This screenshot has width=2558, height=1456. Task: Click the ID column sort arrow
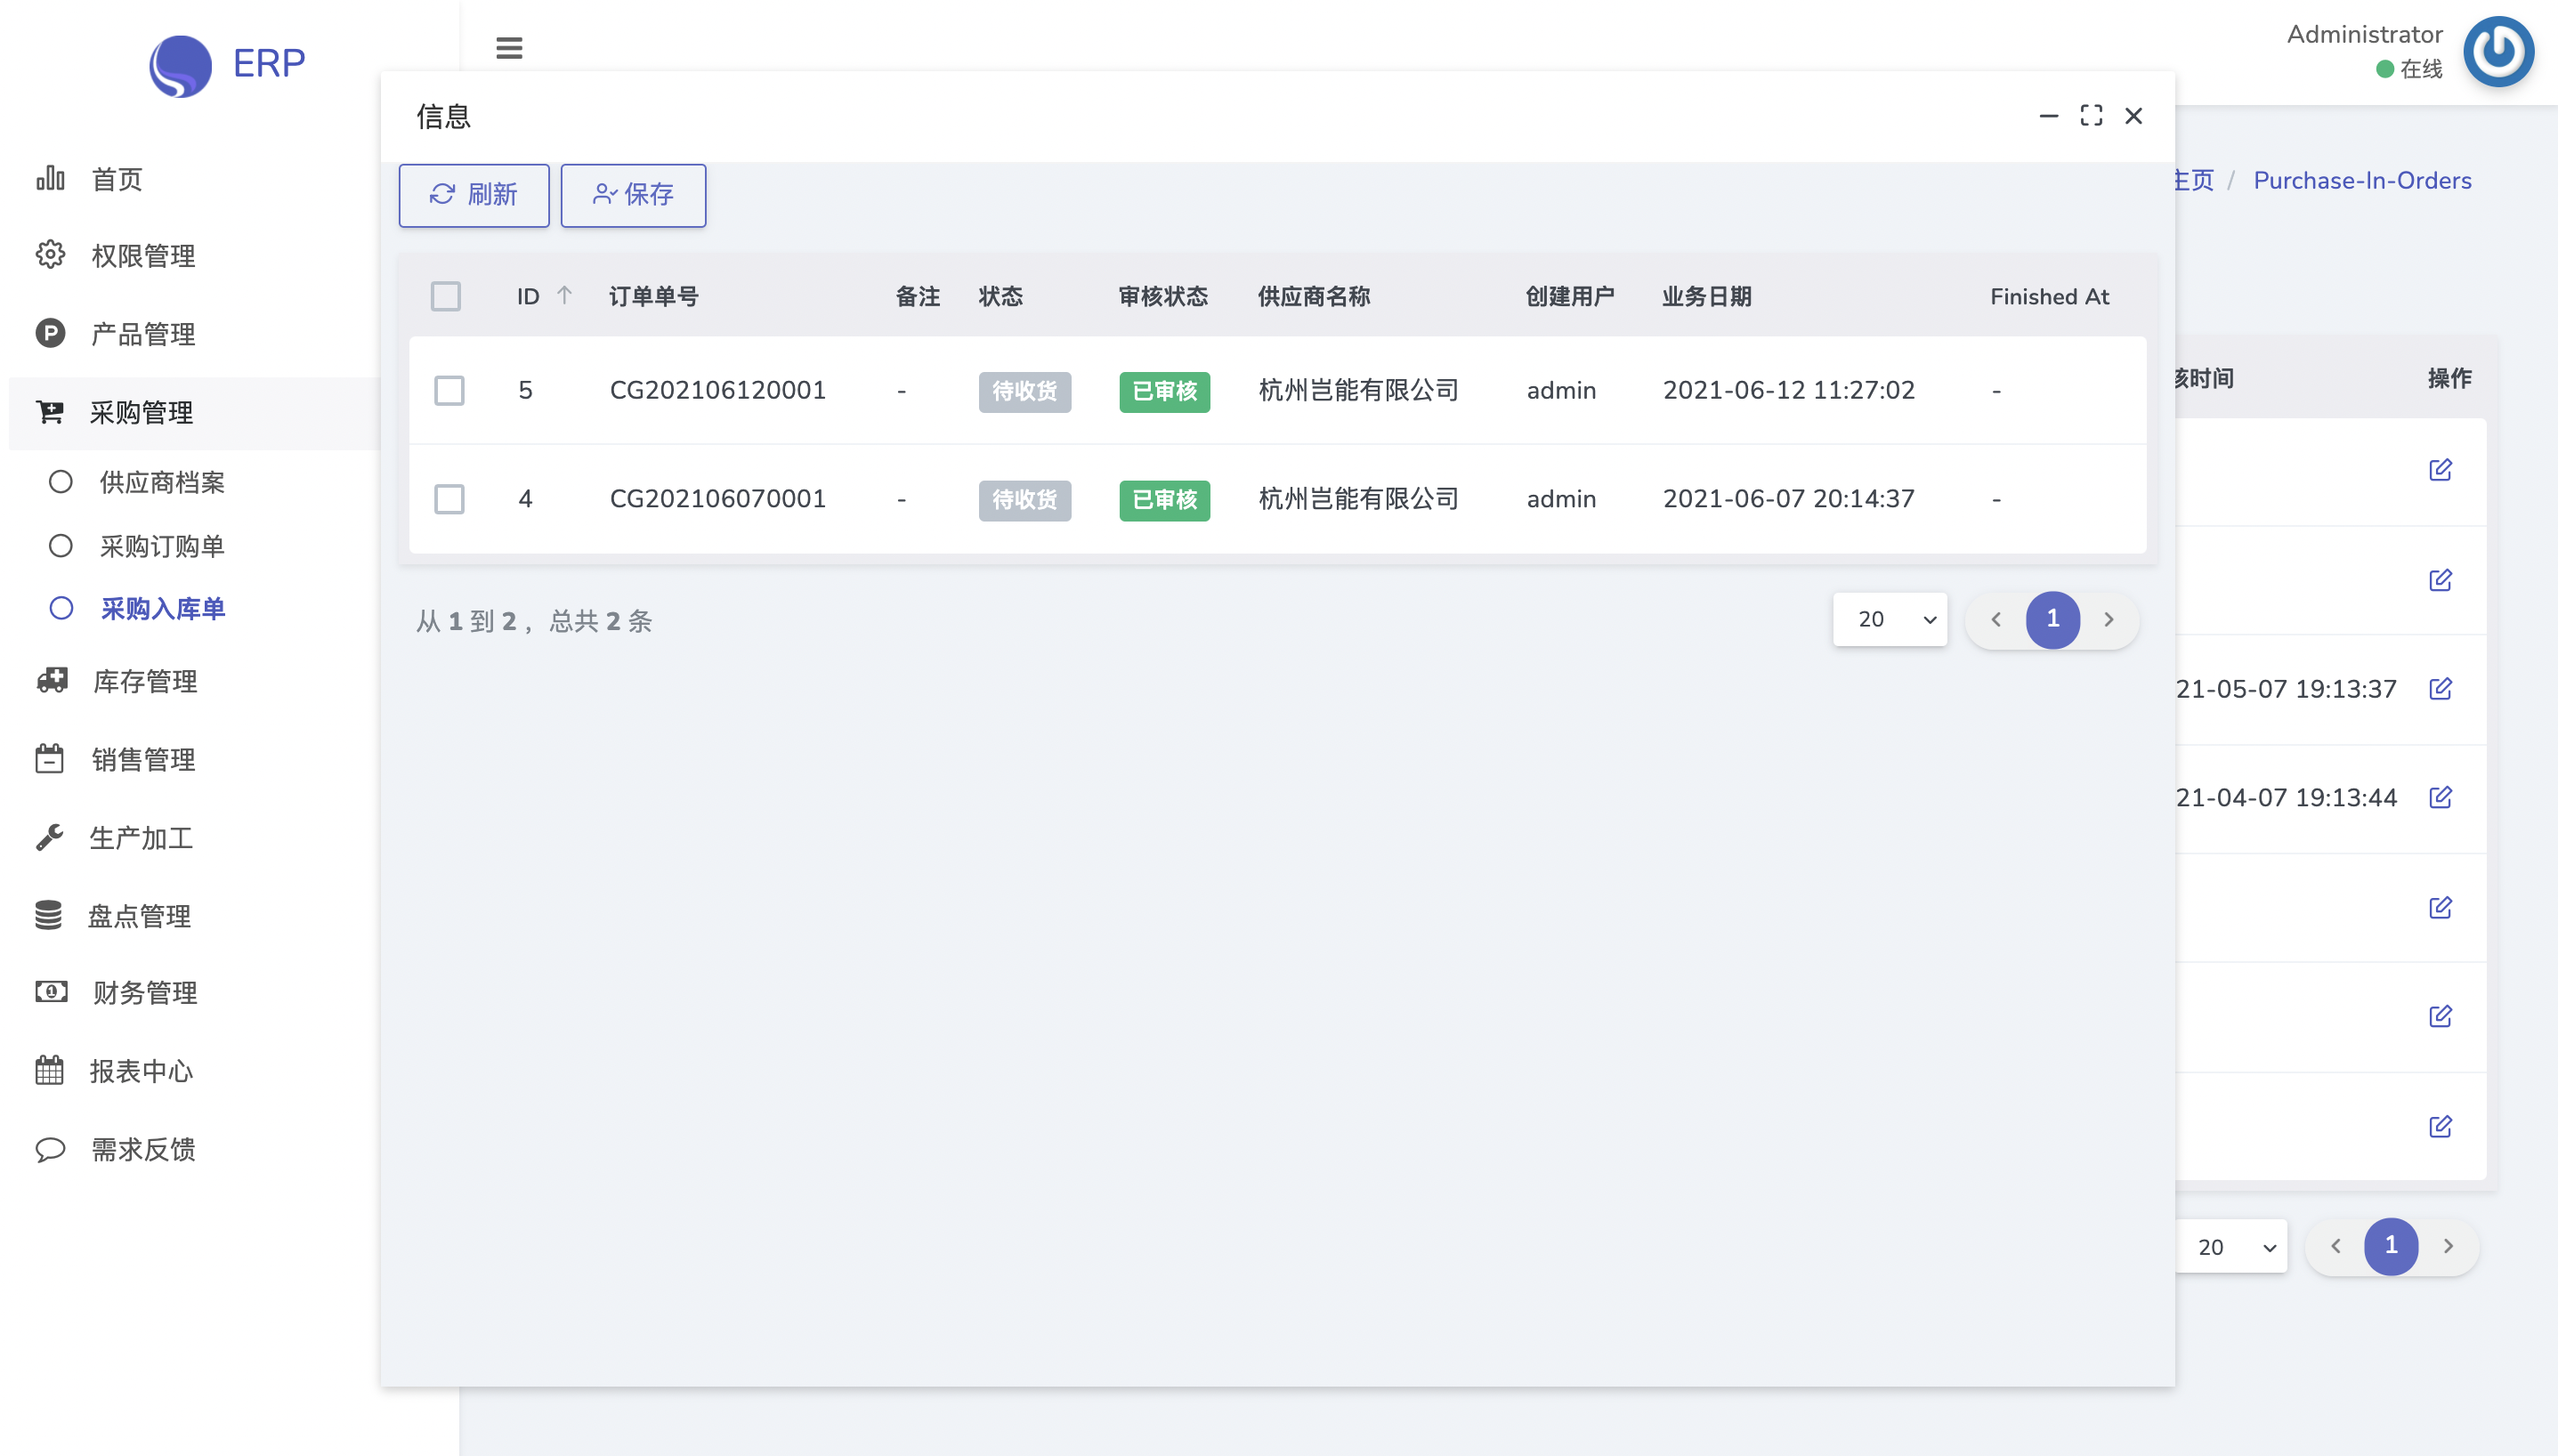coord(564,295)
